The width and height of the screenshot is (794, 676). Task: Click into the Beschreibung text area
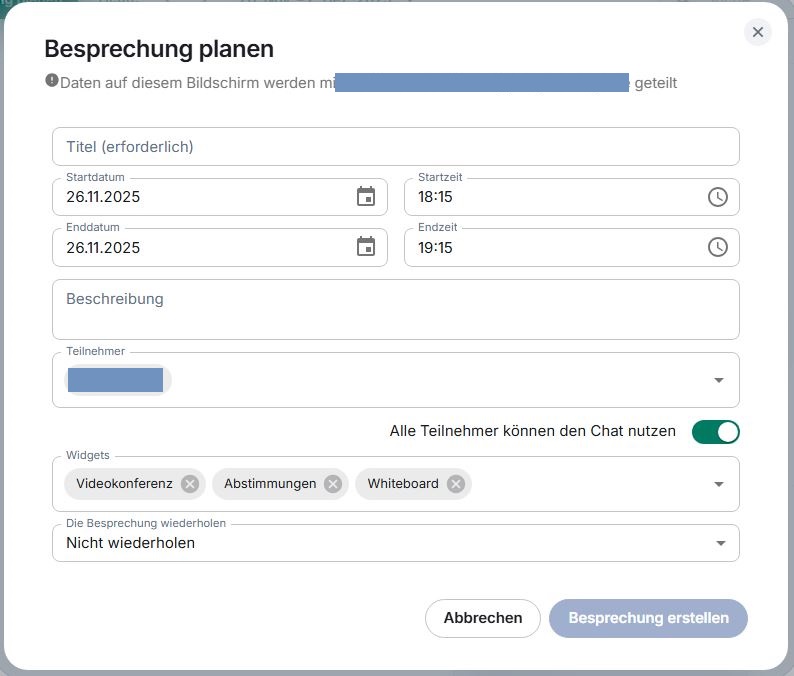pyautogui.click(x=395, y=309)
